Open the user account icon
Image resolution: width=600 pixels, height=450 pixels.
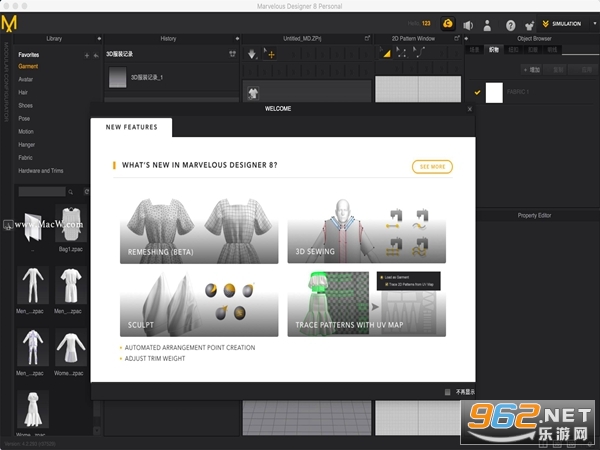point(487,25)
